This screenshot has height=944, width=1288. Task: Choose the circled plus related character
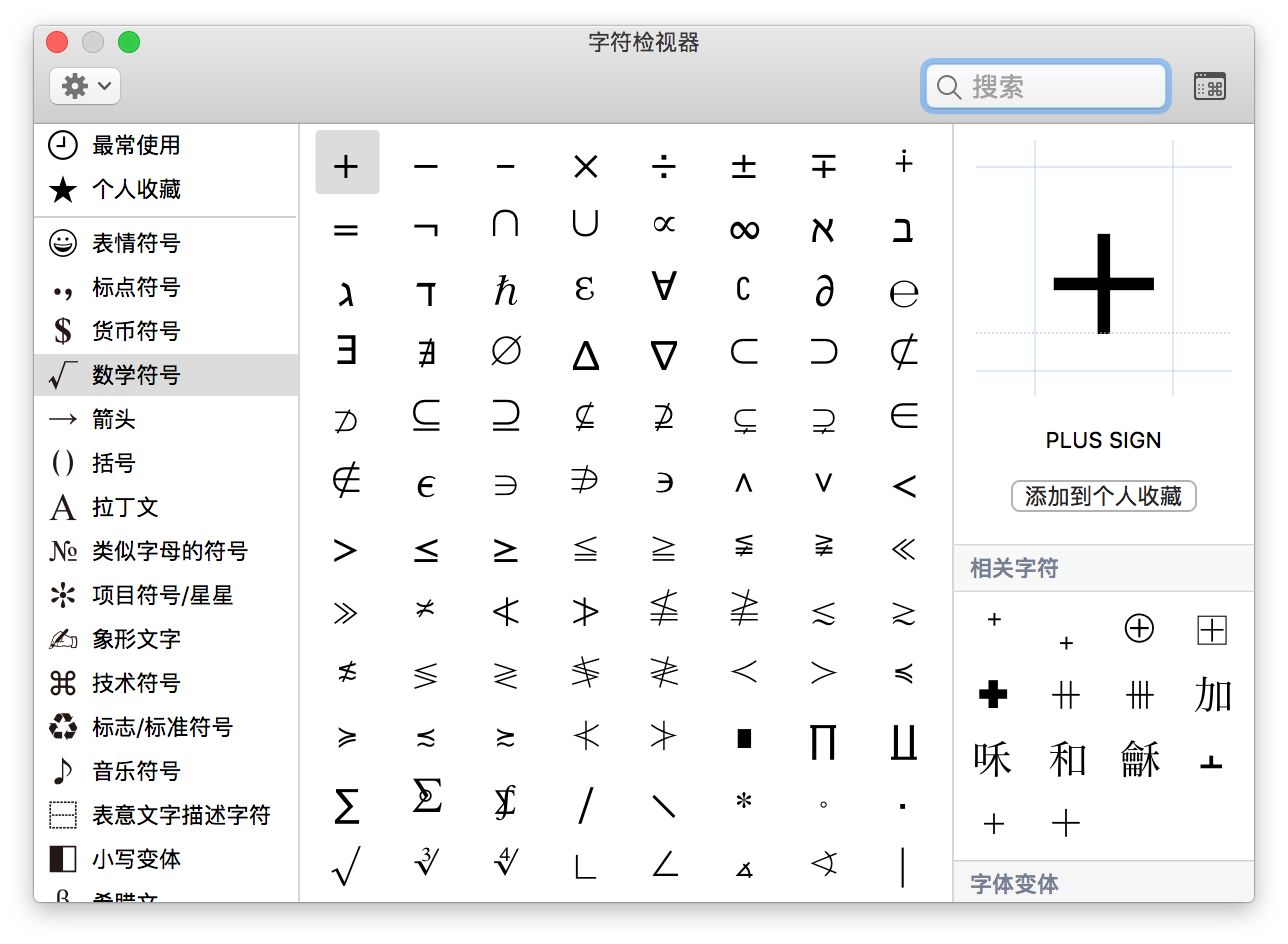[x=1139, y=628]
